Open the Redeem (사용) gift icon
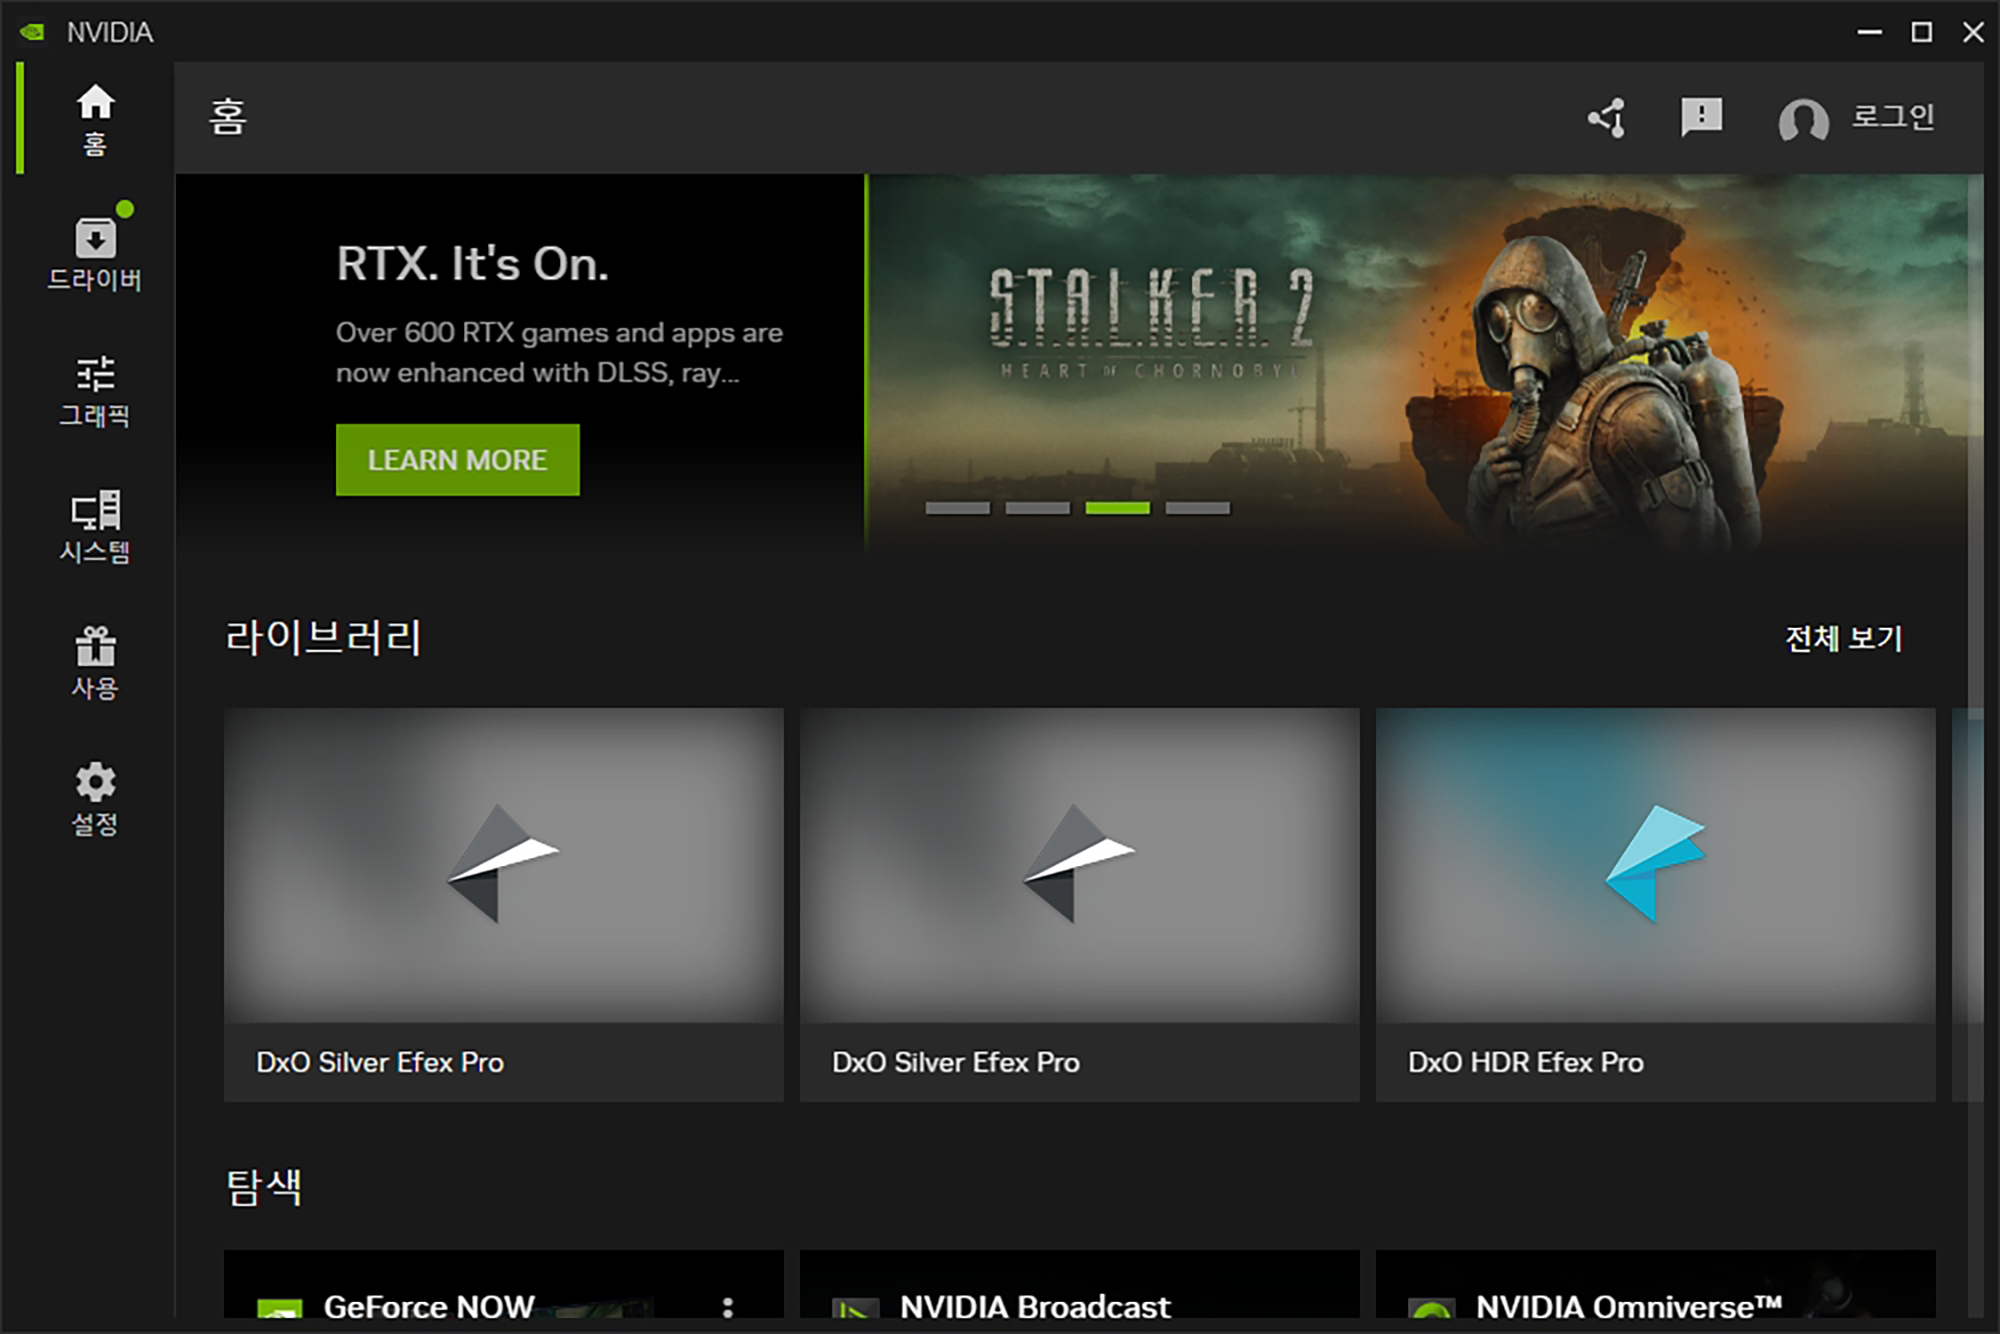2000x1334 pixels. pos(95,662)
